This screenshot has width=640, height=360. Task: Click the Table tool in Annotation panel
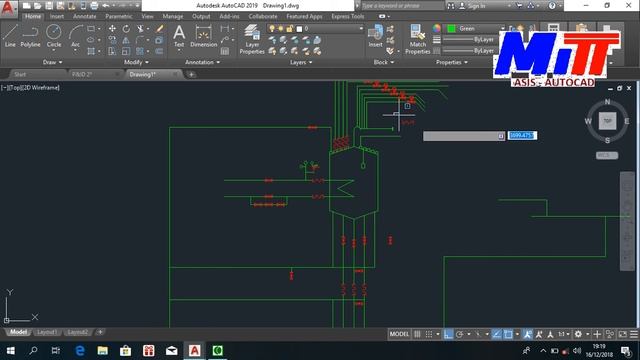225,51
